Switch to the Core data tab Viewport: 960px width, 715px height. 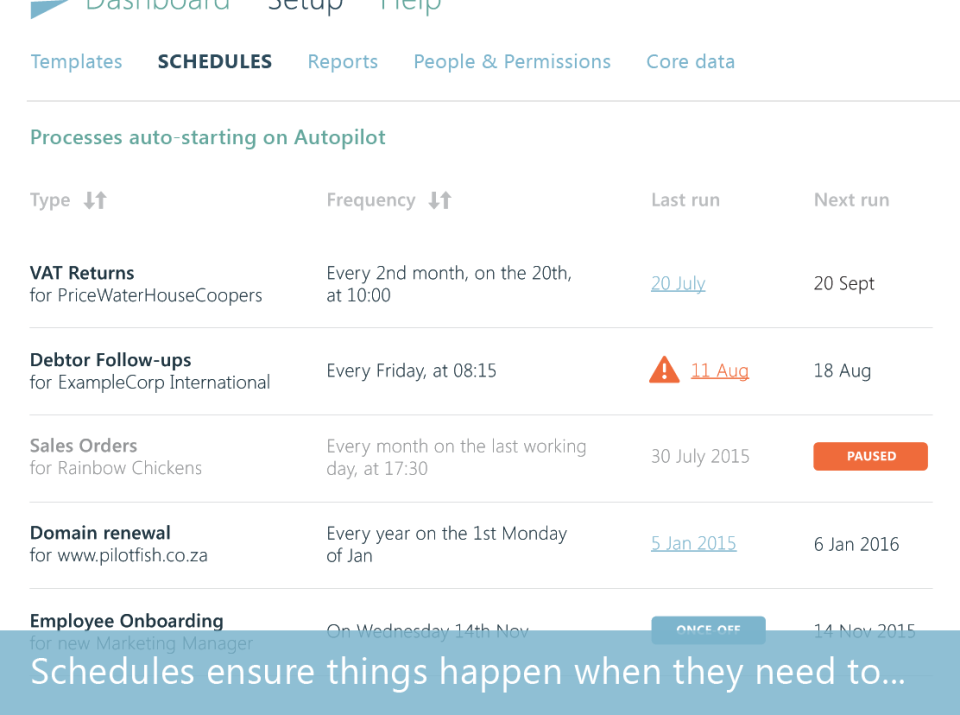690,61
